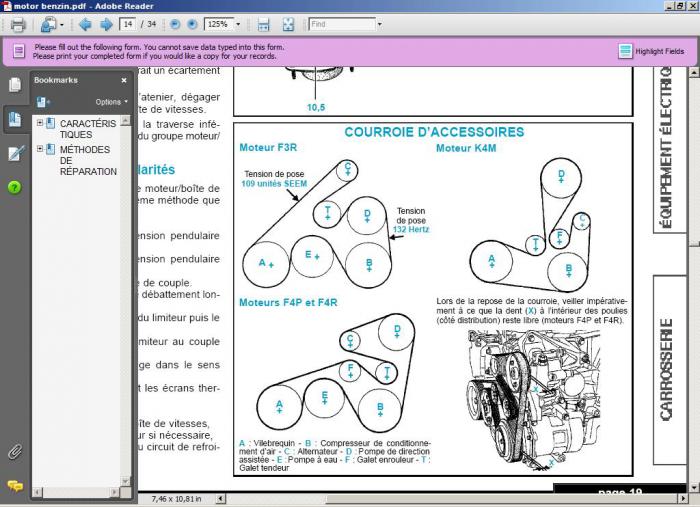This screenshot has width=700, height=507.
Task: Open the Signatures side panel
Action: tap(15, 153)
